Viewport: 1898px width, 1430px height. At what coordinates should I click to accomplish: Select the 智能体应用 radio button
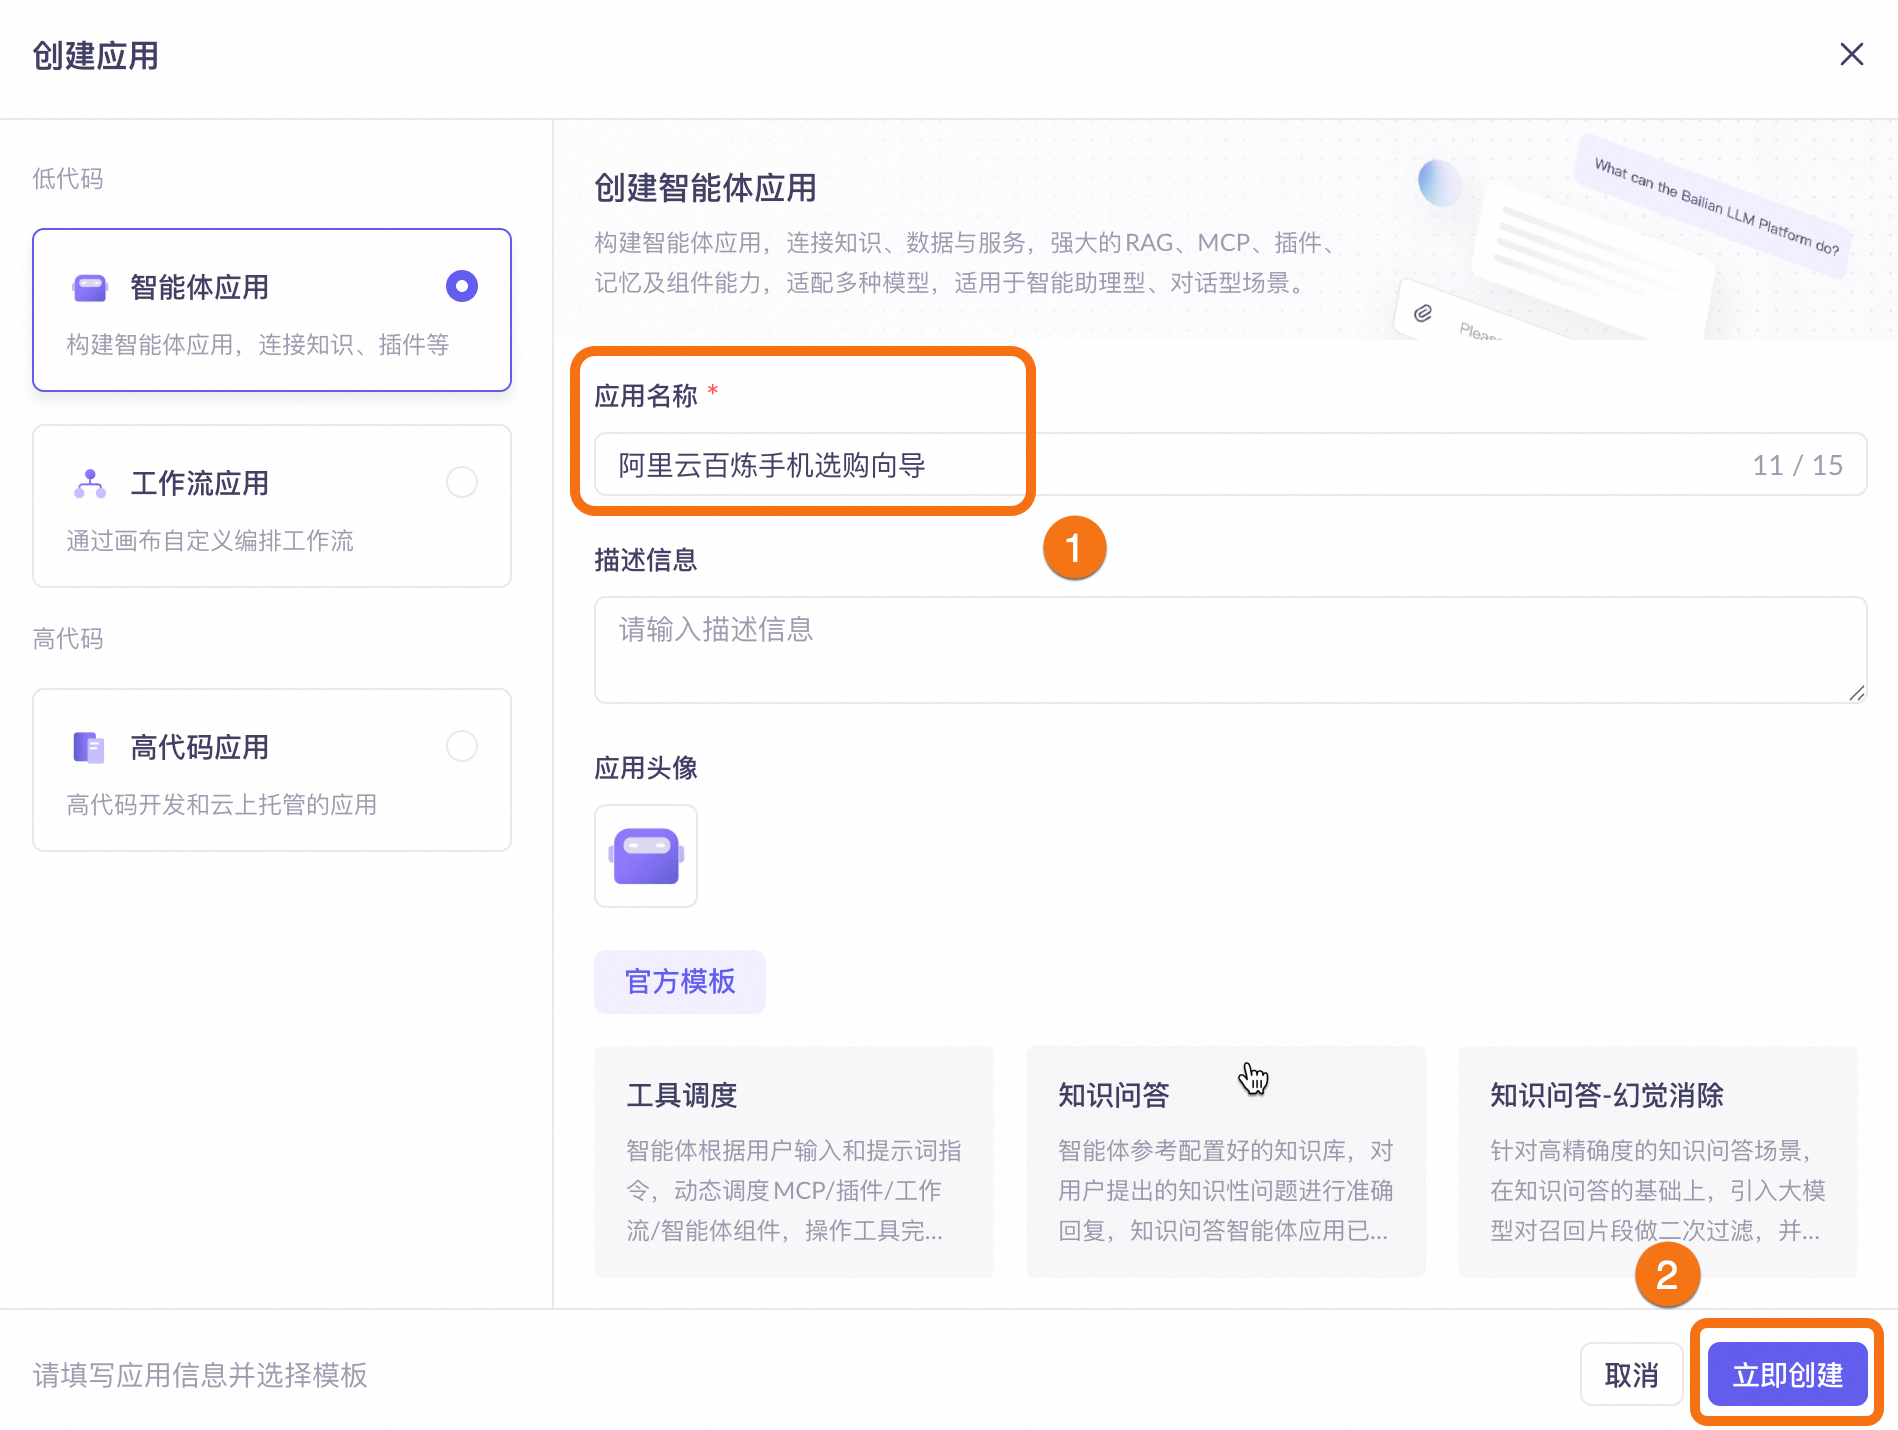pyautogui.click(x=461, y=286)
